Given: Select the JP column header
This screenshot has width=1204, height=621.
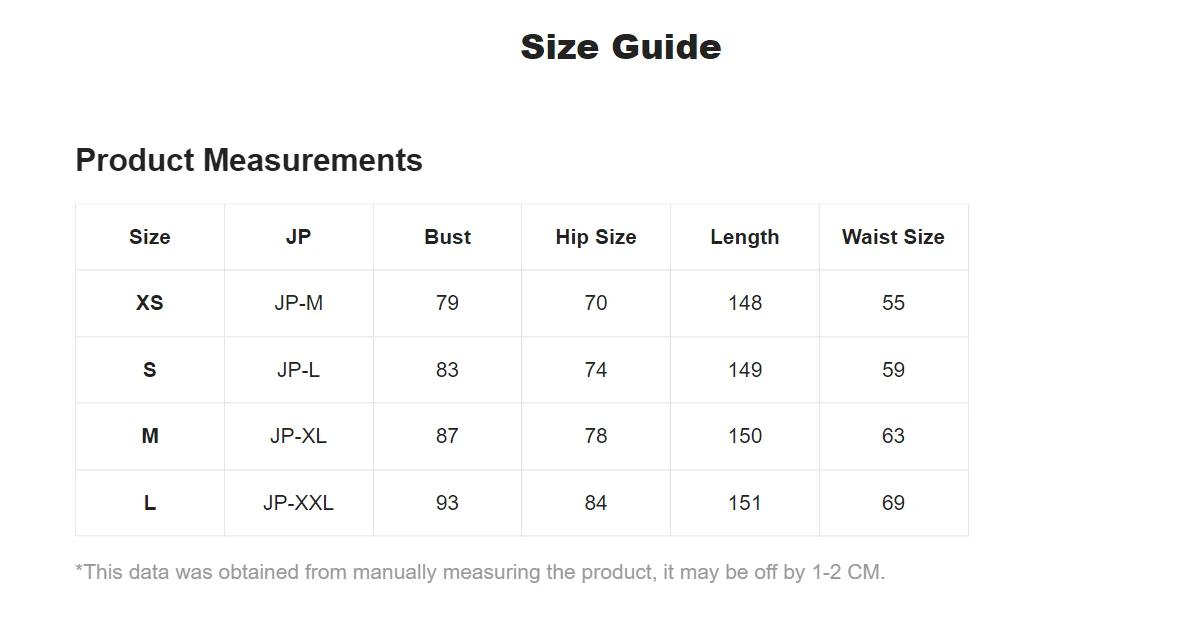Looking at the screenshot, I should pyautogui.click(x=298, y=237).
